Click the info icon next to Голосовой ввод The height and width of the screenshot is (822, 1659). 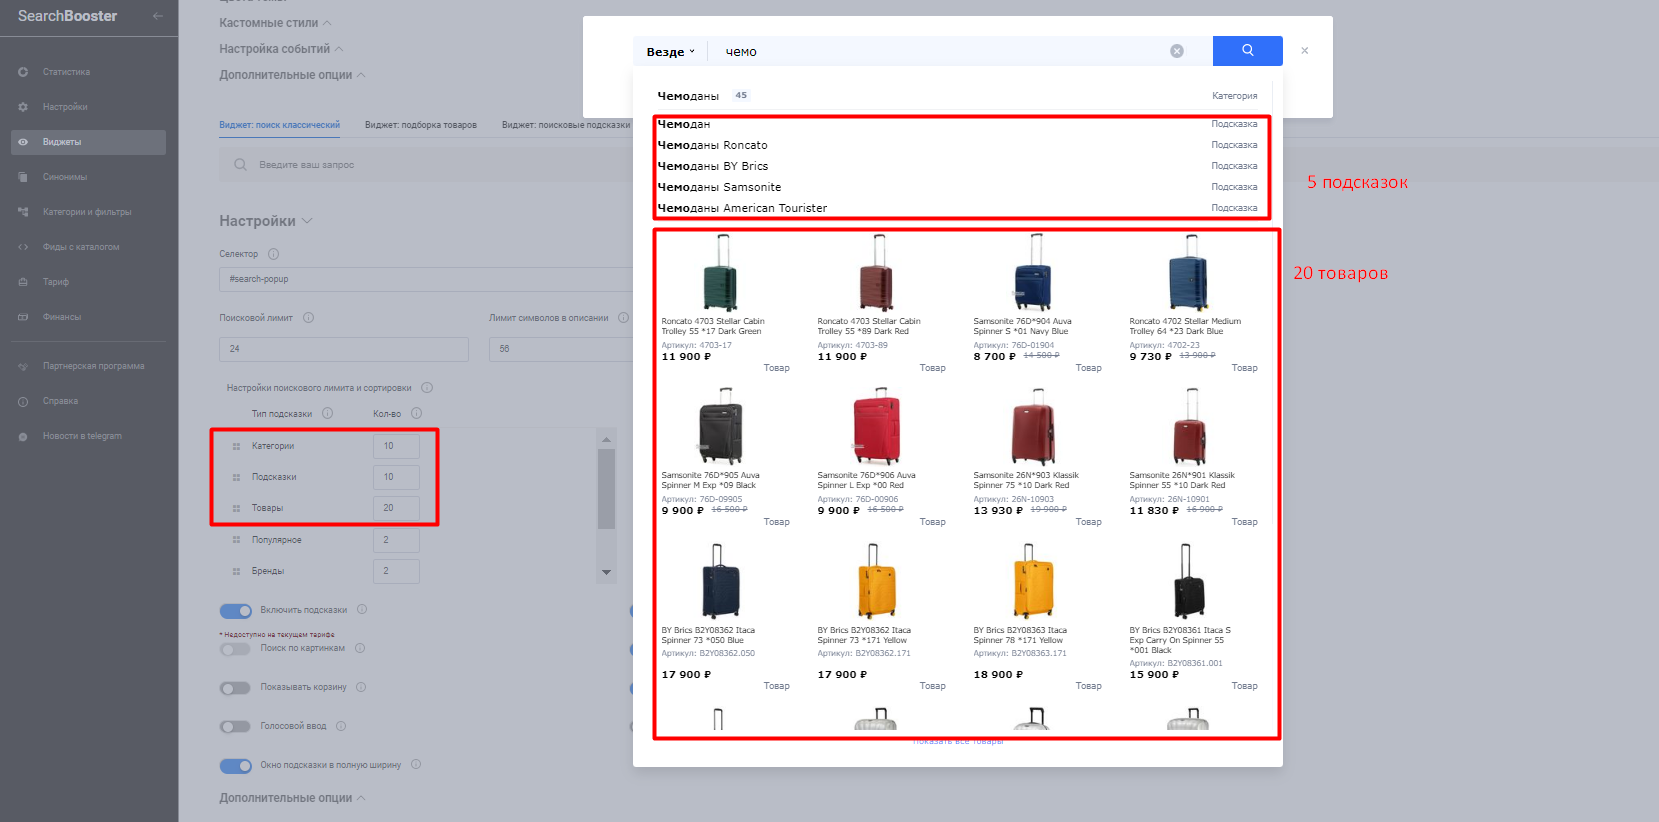click(x=341, y=726)
